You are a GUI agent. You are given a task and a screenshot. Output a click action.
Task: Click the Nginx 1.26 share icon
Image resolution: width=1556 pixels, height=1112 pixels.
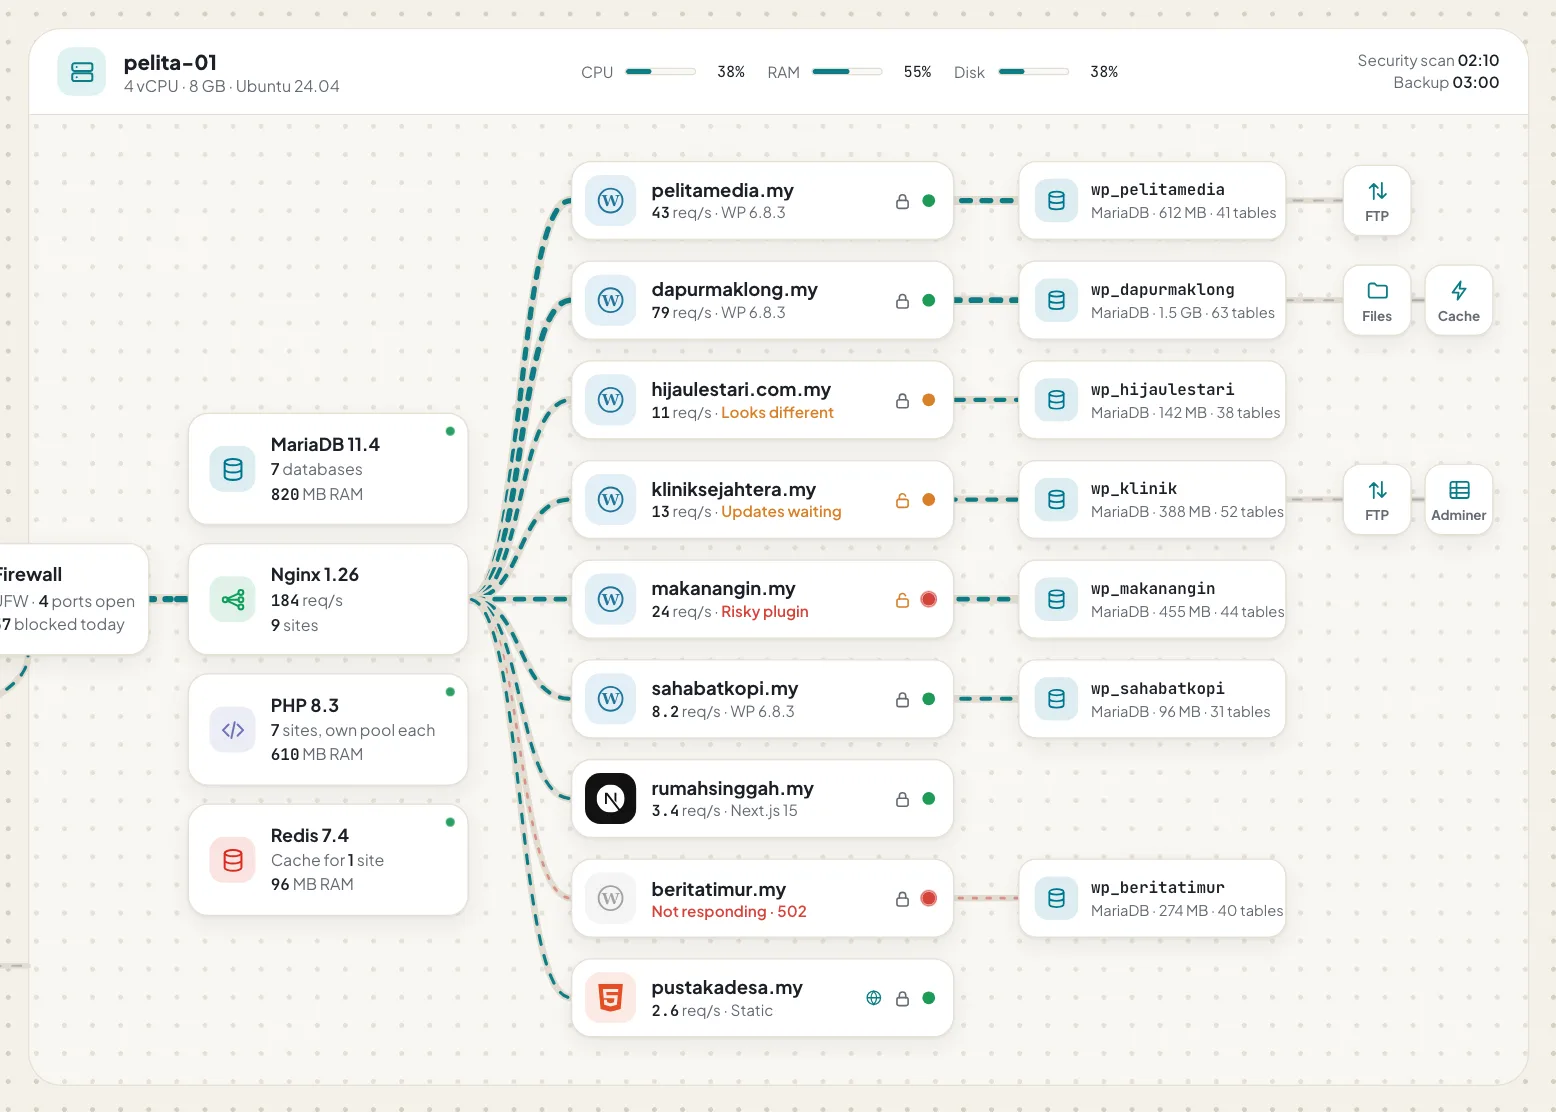tap(233, 599)
